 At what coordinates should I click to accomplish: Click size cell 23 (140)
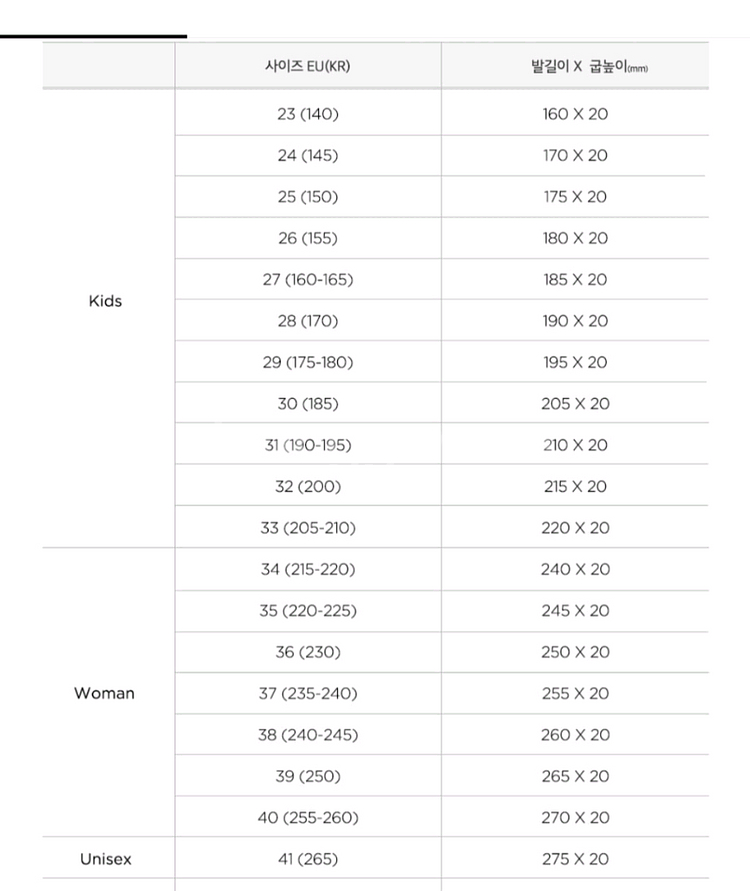pyautogui.click(x=308, y=114)
